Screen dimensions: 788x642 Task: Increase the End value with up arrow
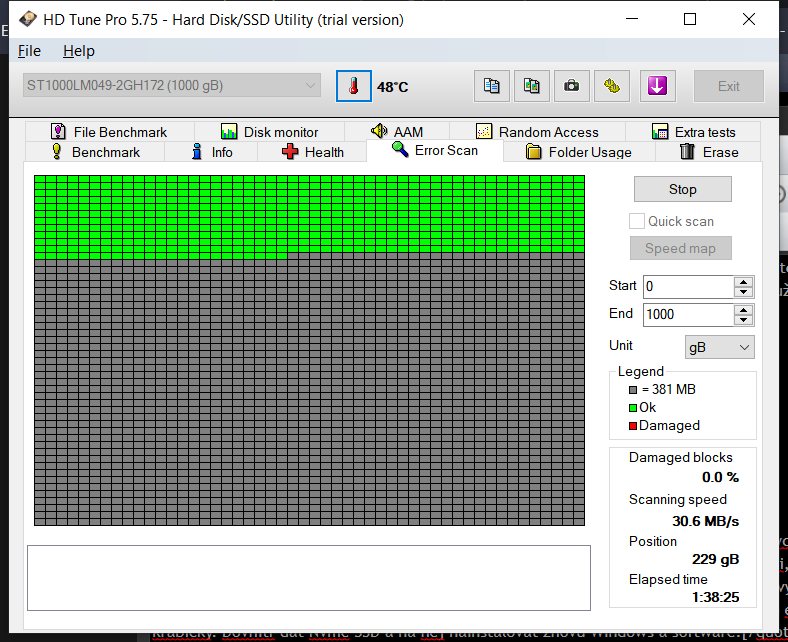[743, 310]
